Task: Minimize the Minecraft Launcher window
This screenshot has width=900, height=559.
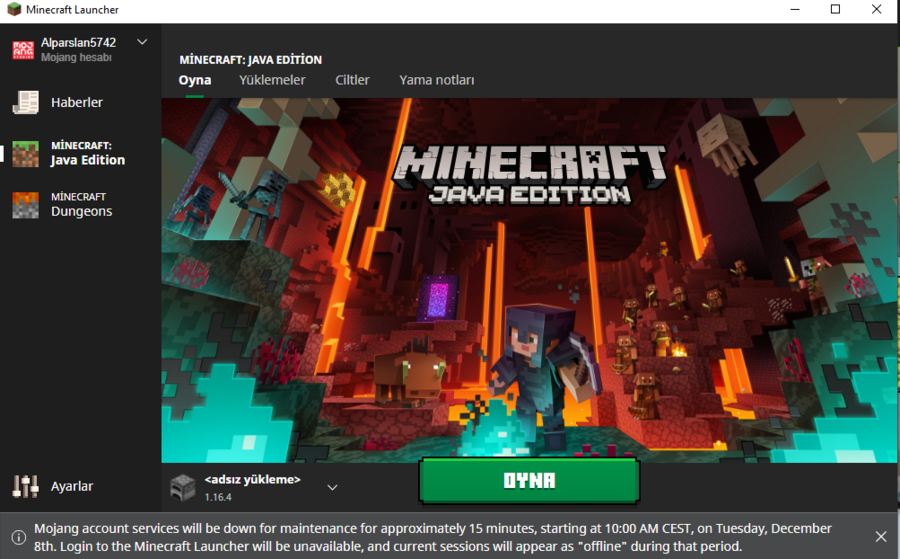Action: point(795,9)
